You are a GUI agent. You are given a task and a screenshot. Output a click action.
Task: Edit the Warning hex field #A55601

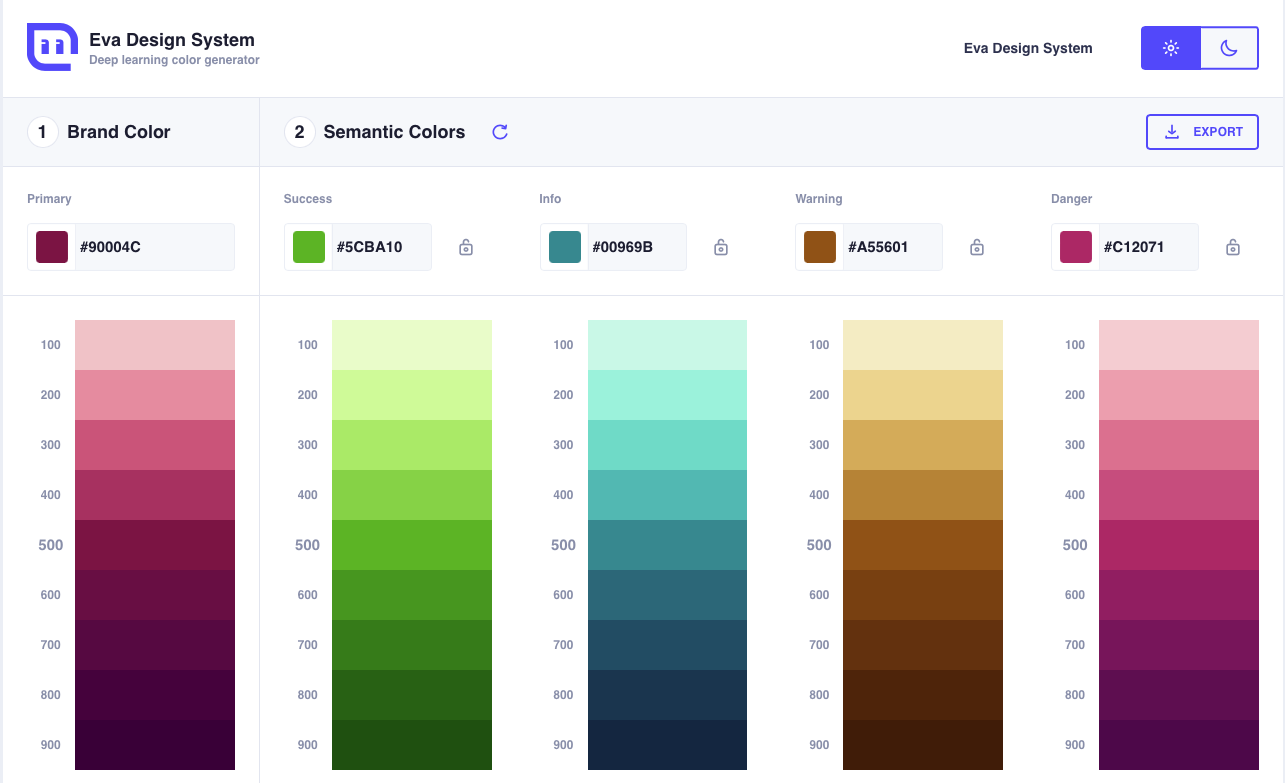click(x=893, y=247)
